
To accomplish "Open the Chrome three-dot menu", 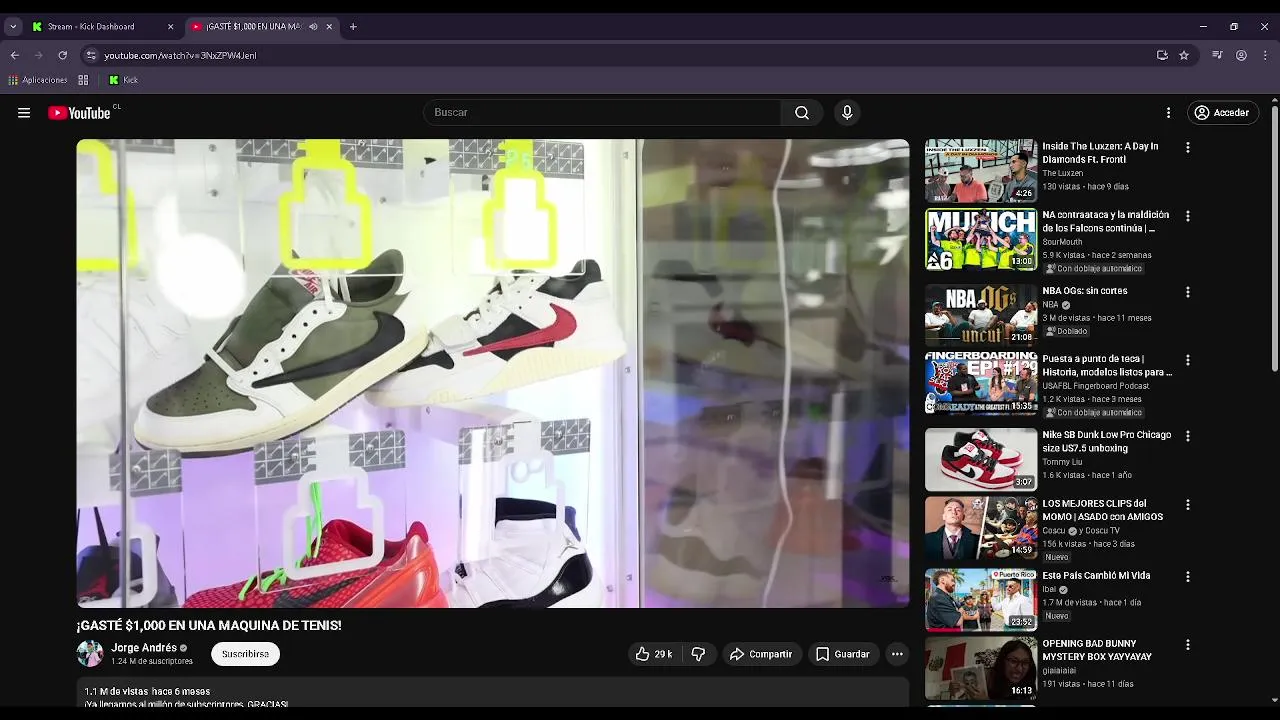I will pyautogui.click(x=1265, y=55).
